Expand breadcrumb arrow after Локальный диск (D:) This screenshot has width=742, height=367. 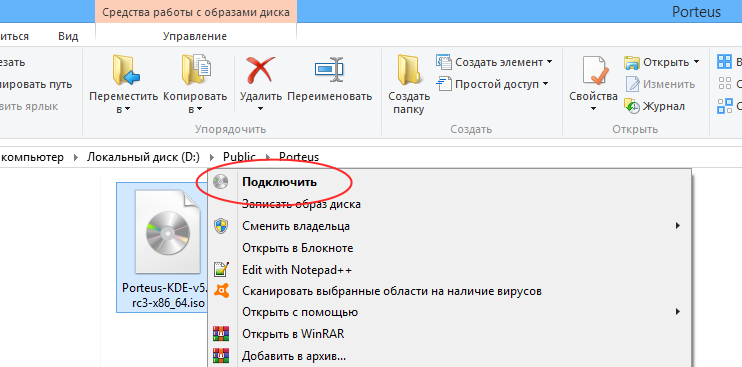coord(212,157)
